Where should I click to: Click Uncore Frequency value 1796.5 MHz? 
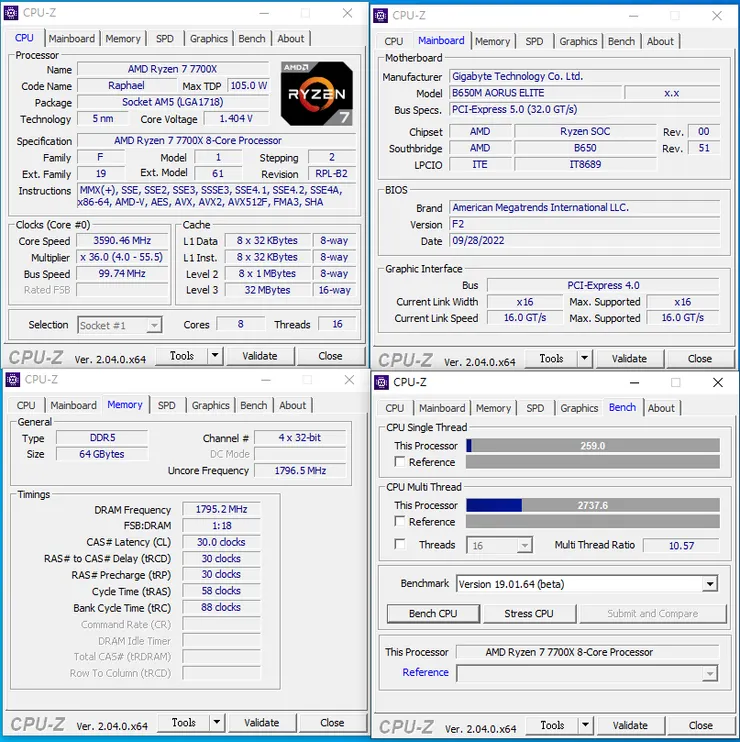click(x=300, y=471)
